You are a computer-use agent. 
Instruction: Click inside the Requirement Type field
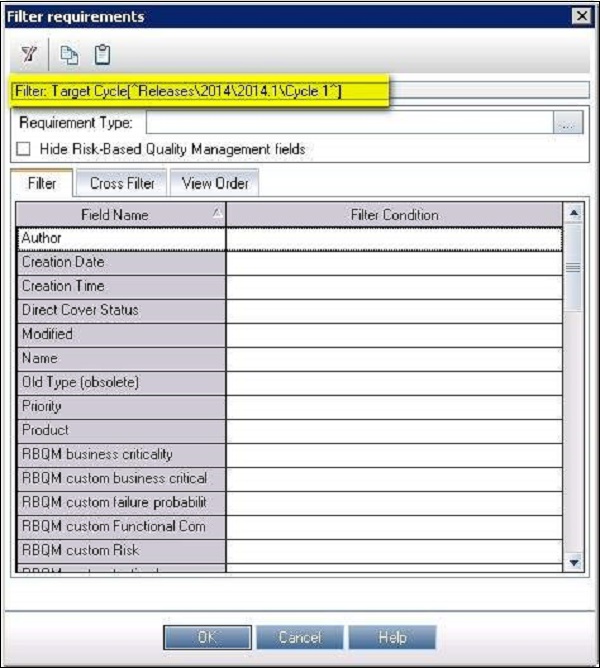pos(348,124)
